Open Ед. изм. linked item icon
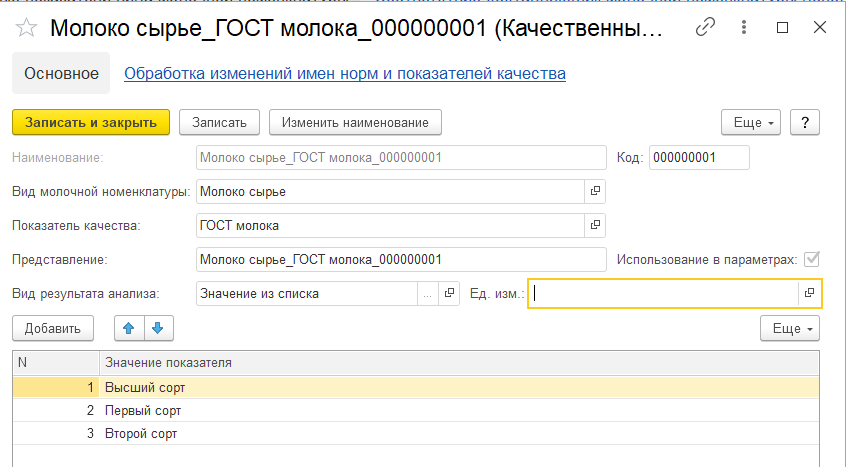The image size is (846, 467). (x=808, y=293)
